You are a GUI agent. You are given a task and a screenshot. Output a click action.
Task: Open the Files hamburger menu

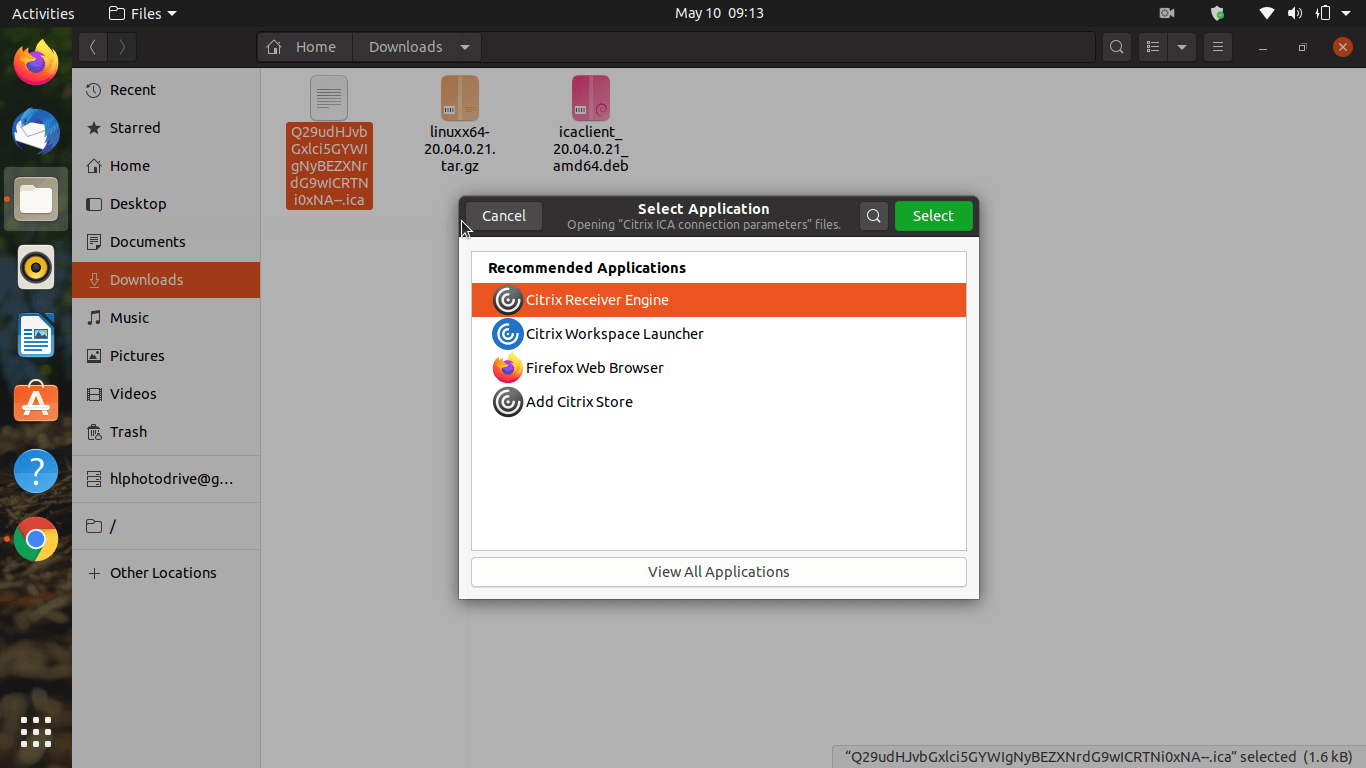tap(1217, 47)
